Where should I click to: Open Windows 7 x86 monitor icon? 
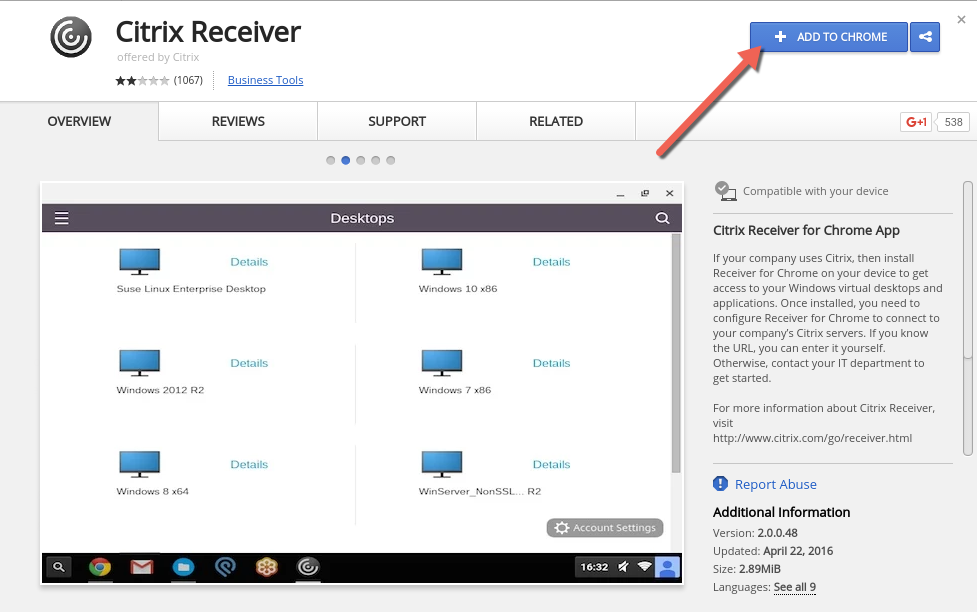442,363
